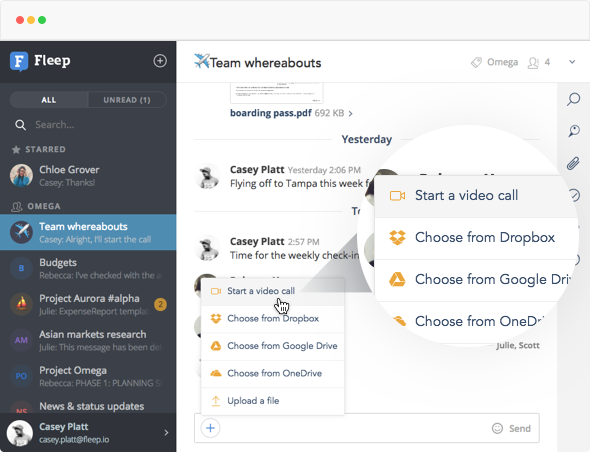Click the Send button
590x452 pixels.
pyautogui.click(x=520, y=428)
